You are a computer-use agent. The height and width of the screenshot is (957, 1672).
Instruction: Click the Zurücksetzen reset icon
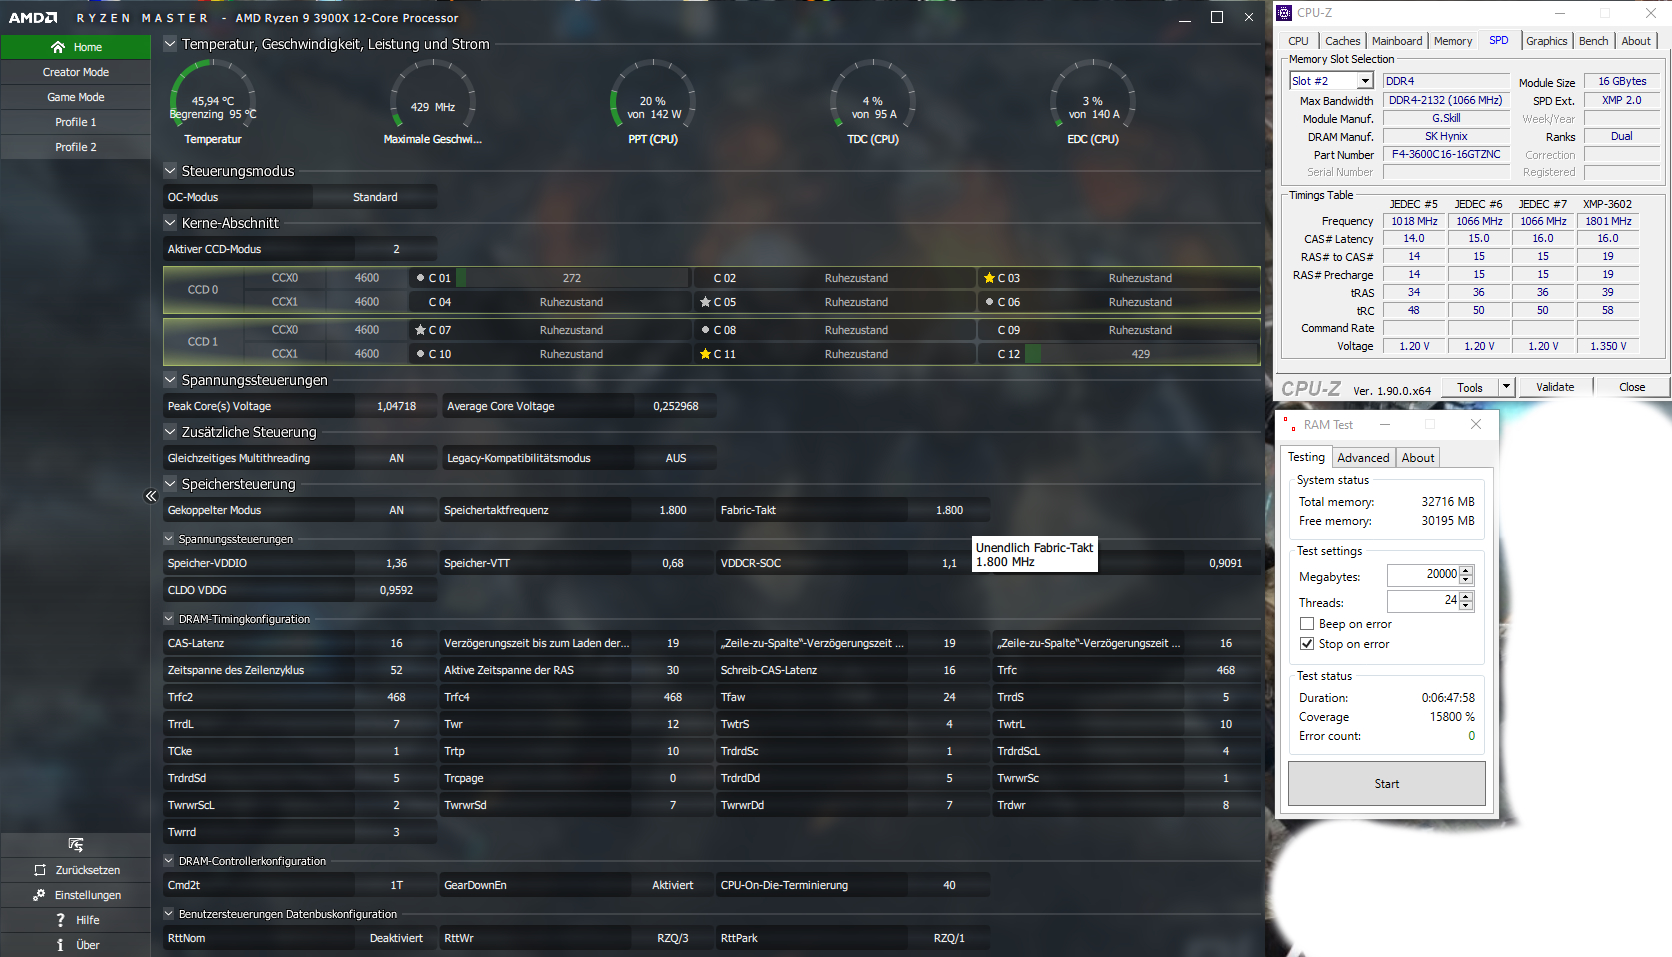tap(40, 870)
